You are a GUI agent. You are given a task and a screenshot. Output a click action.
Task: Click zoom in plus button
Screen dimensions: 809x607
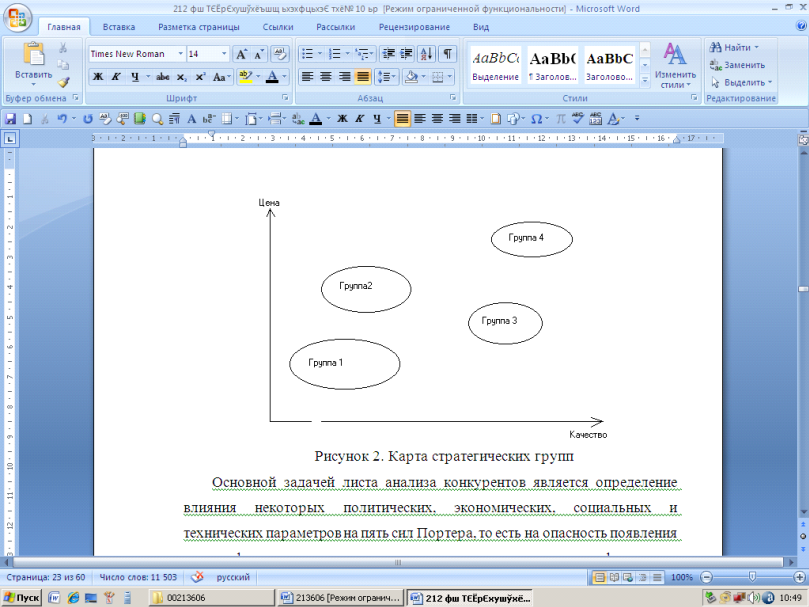point(800,577)
